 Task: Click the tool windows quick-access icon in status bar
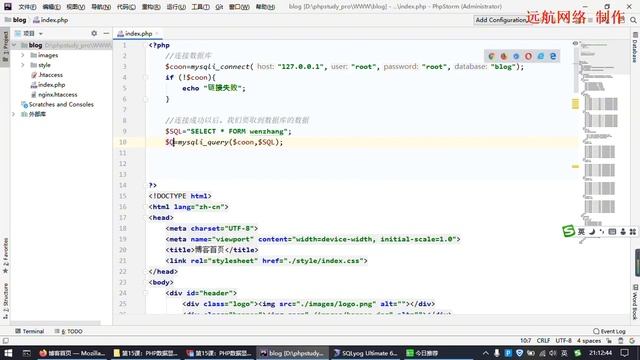pyautogui.click(x=5, y=340)
